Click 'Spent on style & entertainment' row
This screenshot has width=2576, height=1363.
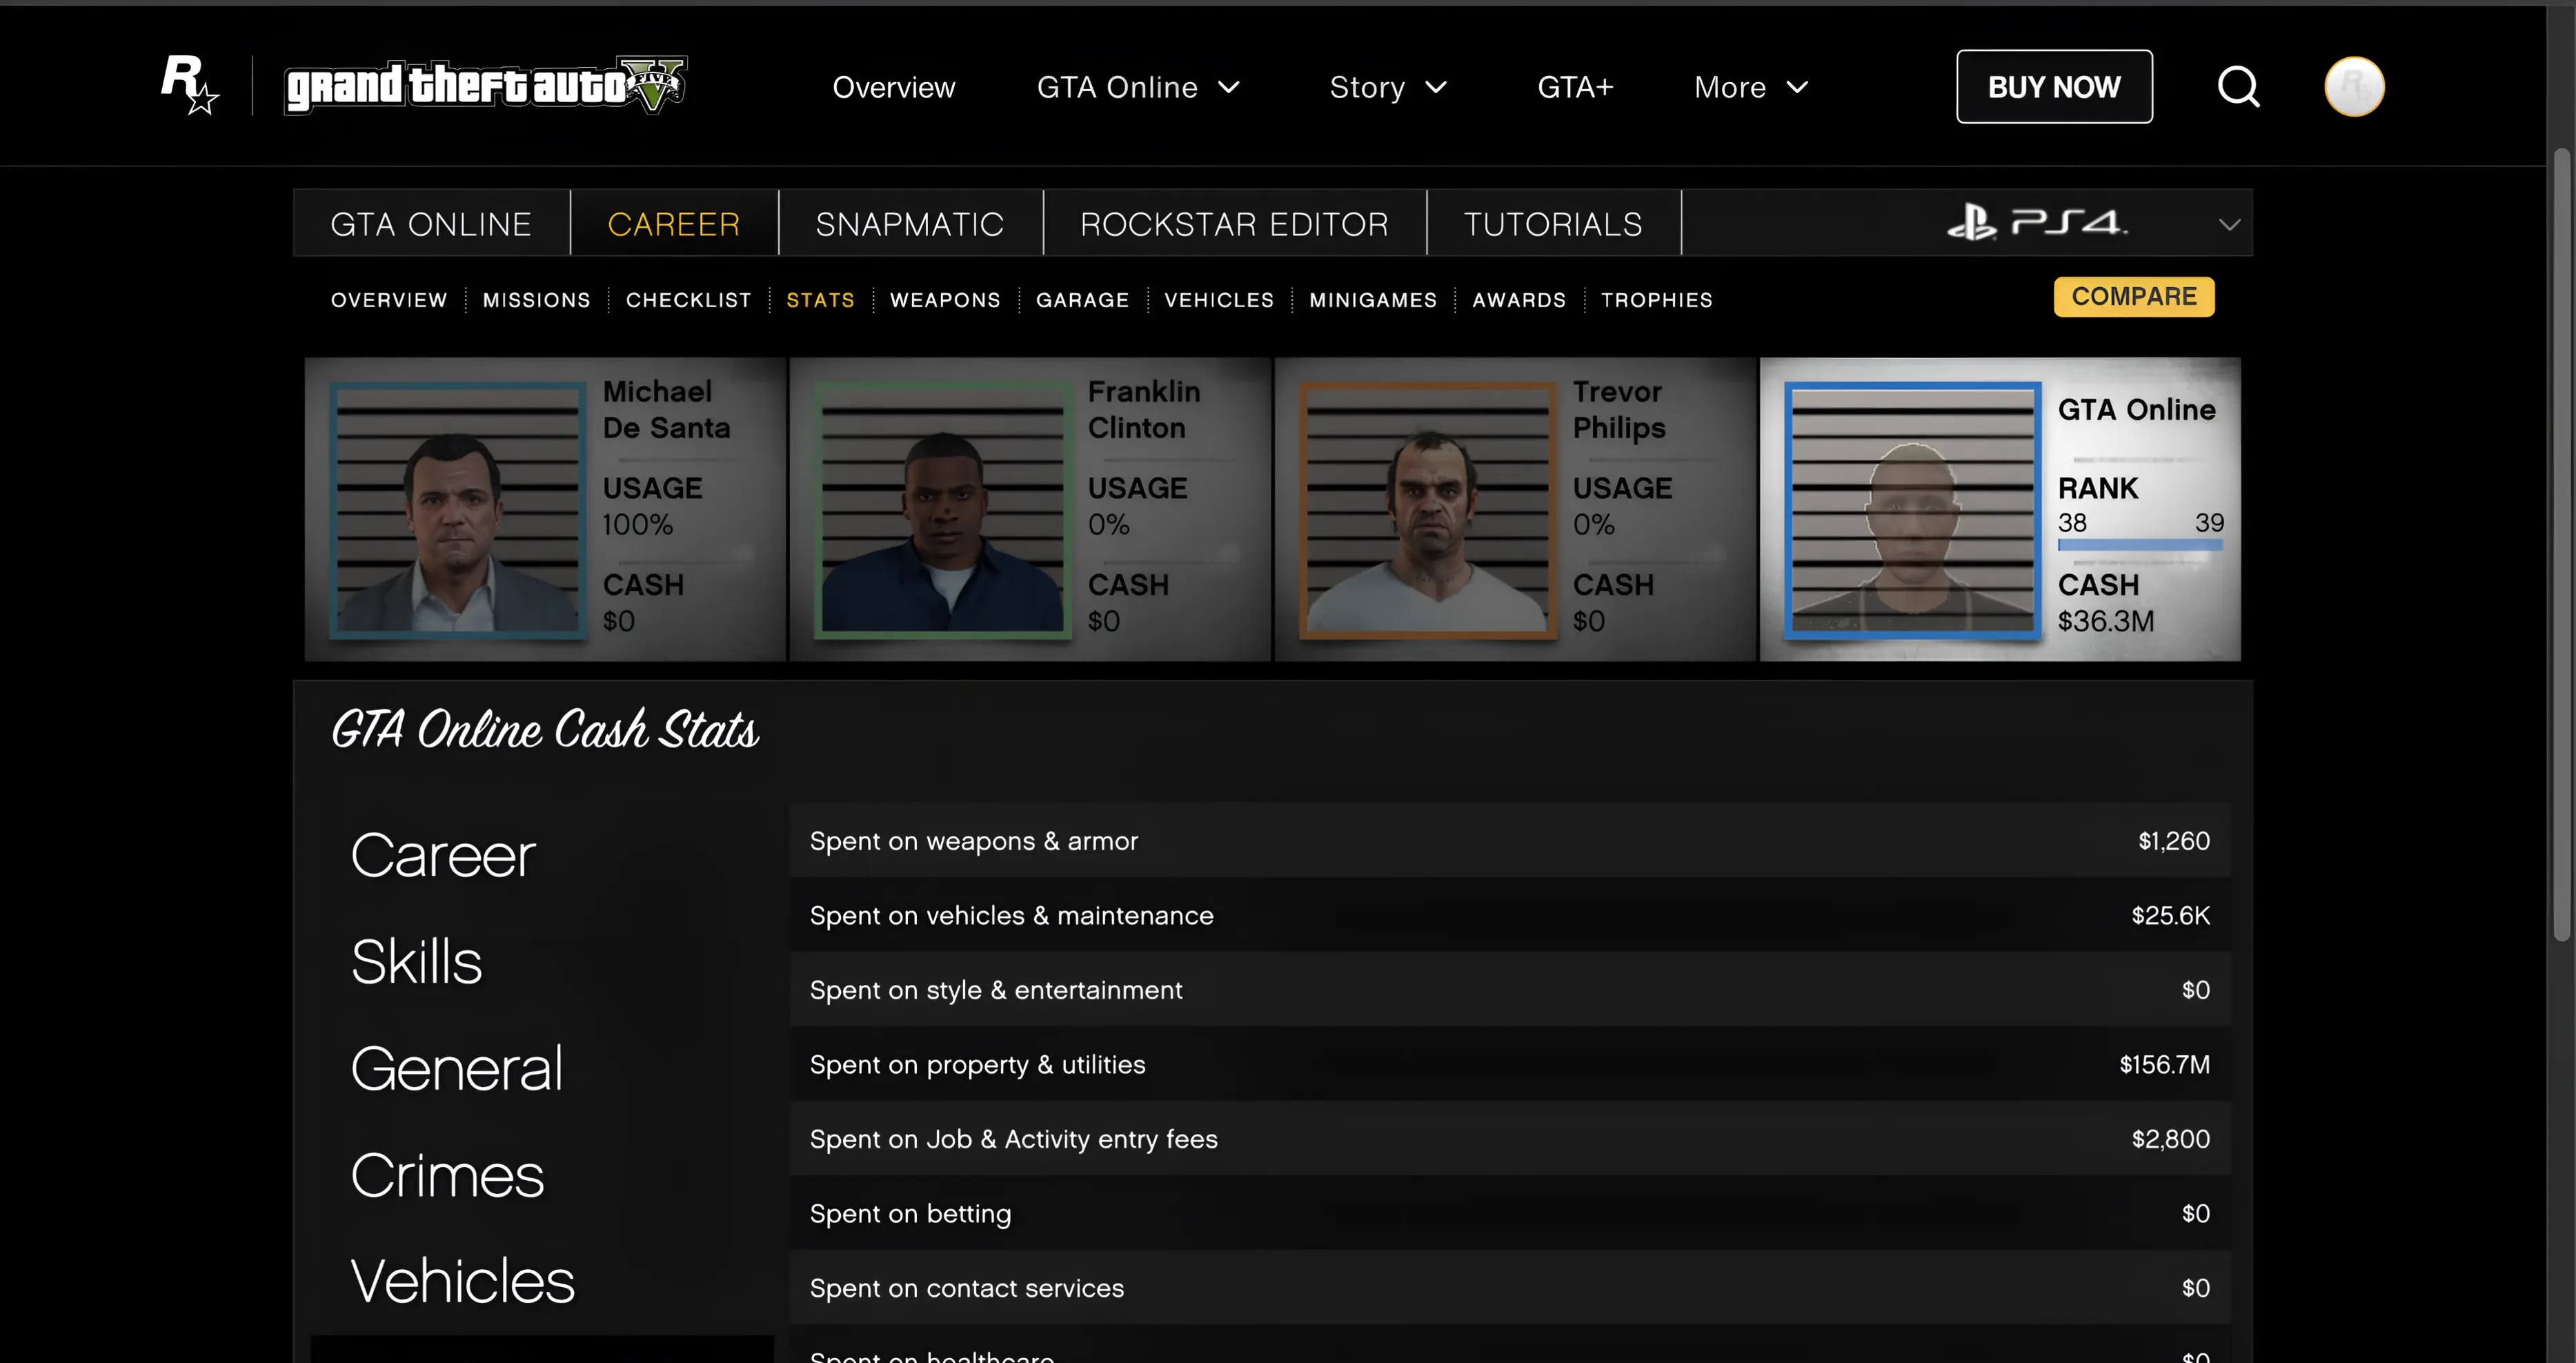click(1510, 990)
